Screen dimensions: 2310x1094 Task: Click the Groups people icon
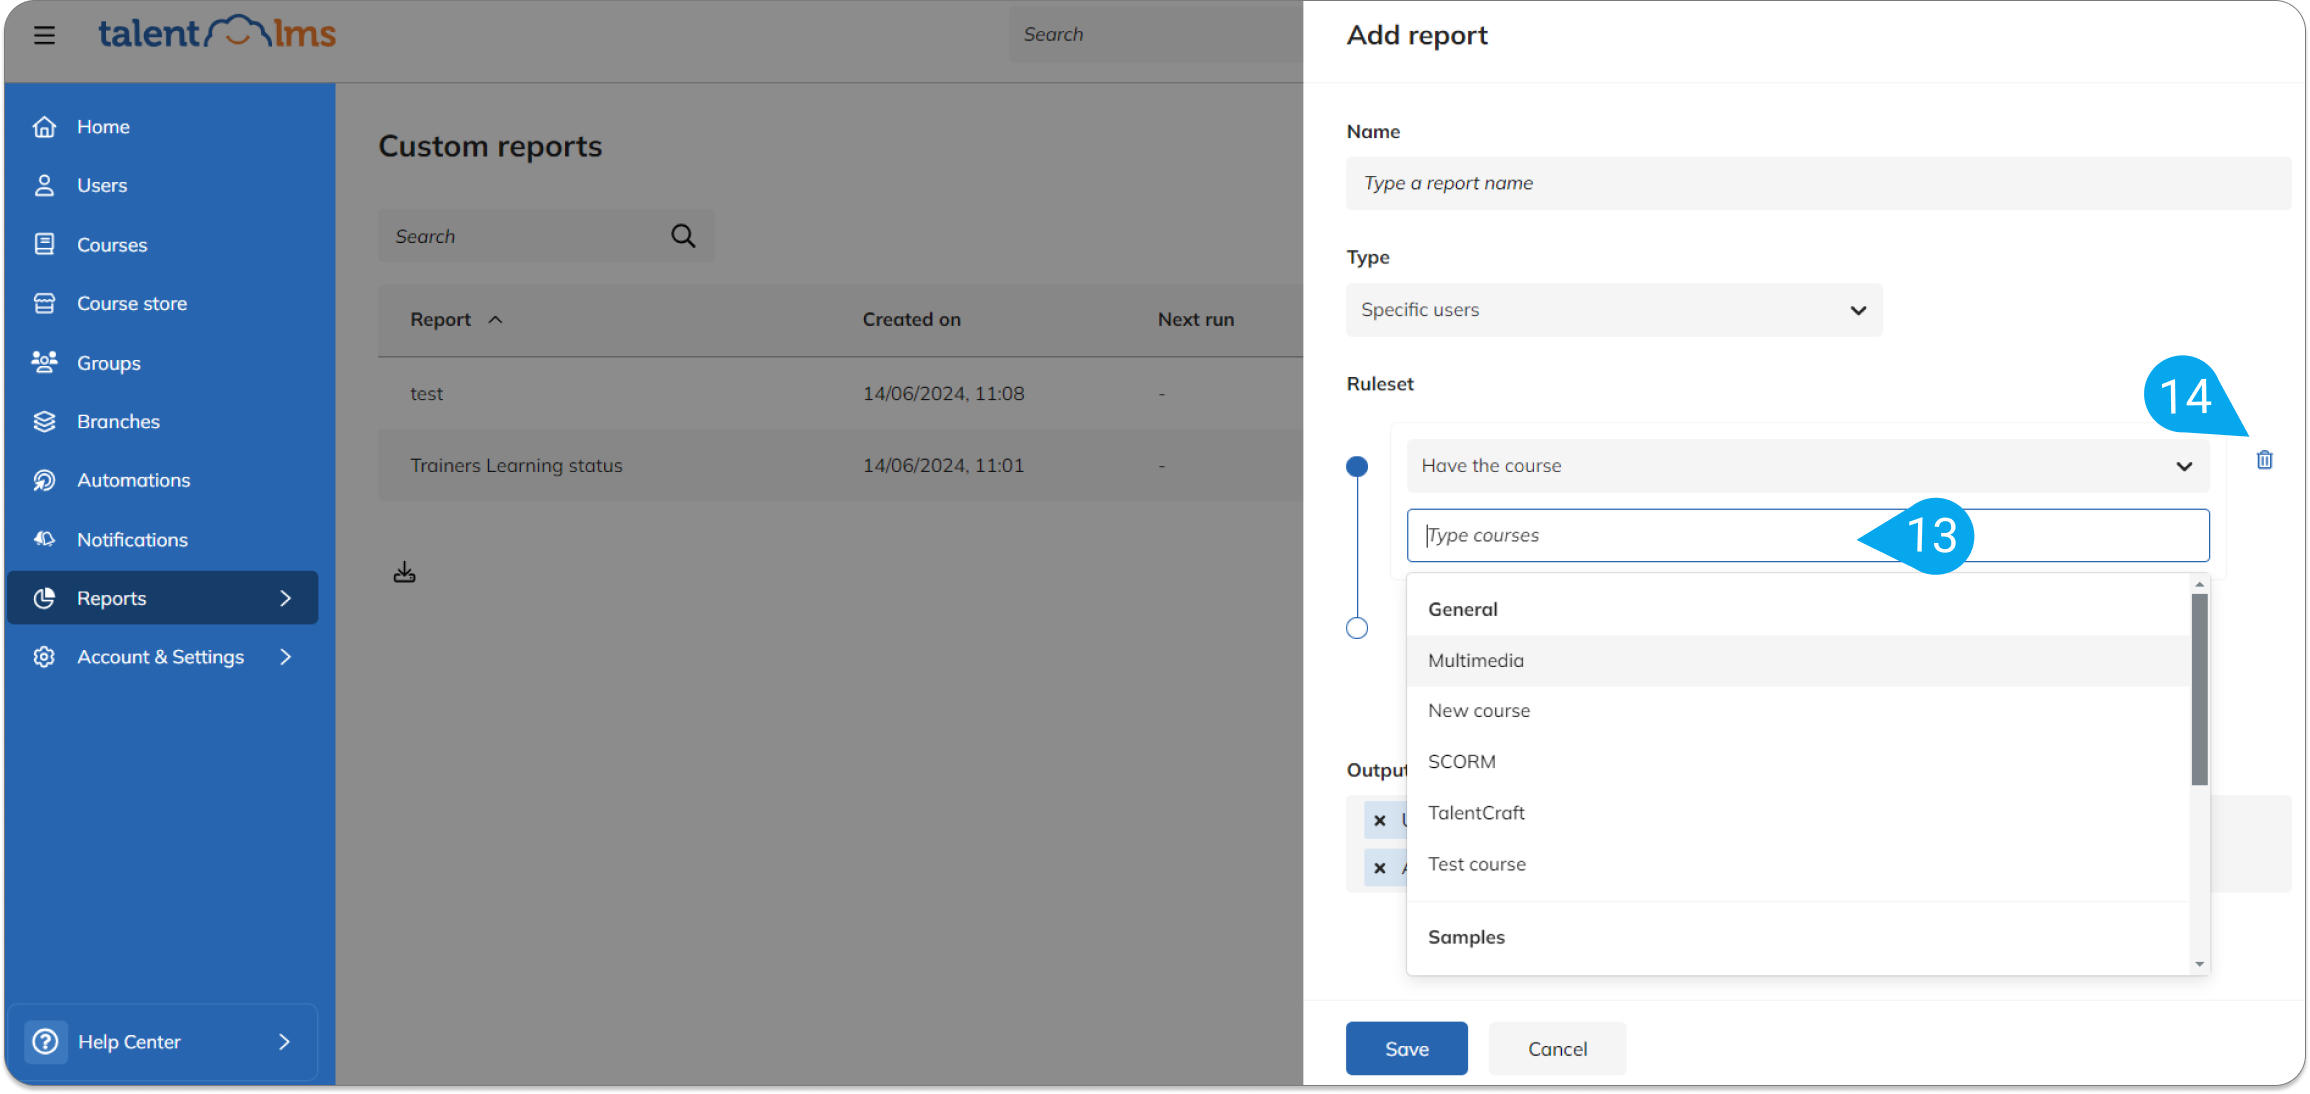pos(44,362)
